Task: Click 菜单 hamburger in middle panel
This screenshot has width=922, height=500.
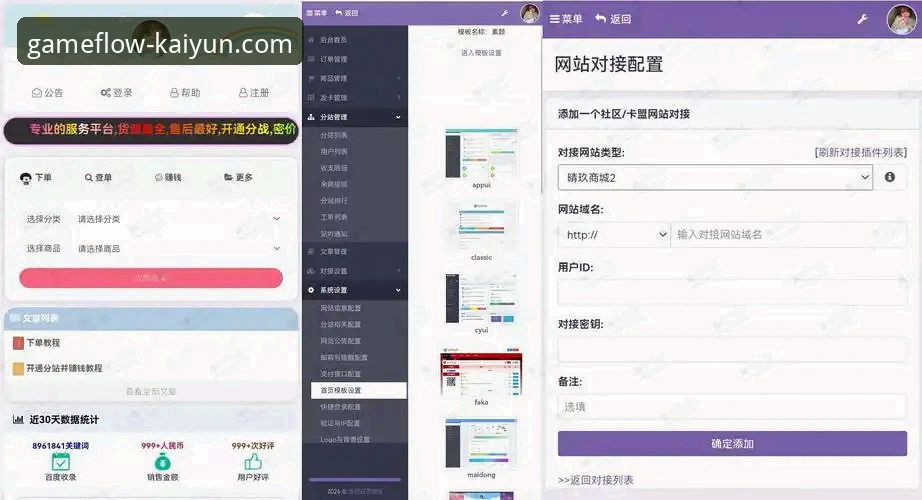Action: click(x=317, y=12)
